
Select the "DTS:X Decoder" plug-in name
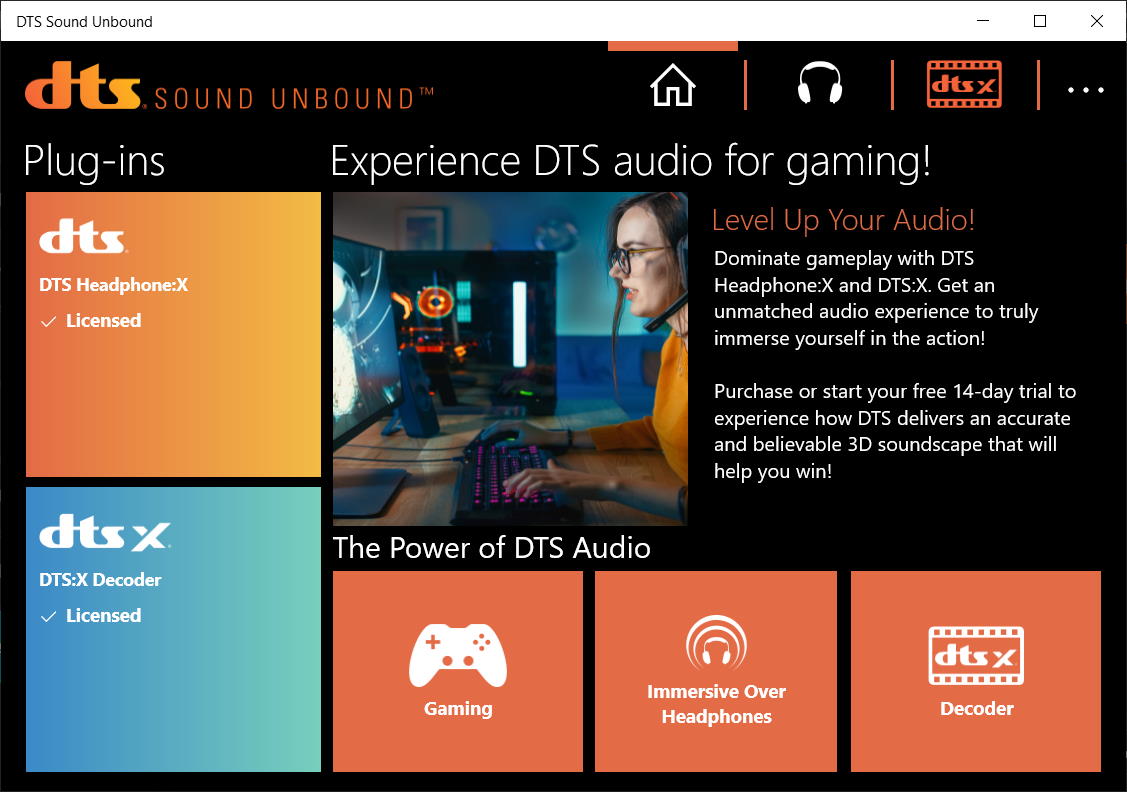coord(100,580)
